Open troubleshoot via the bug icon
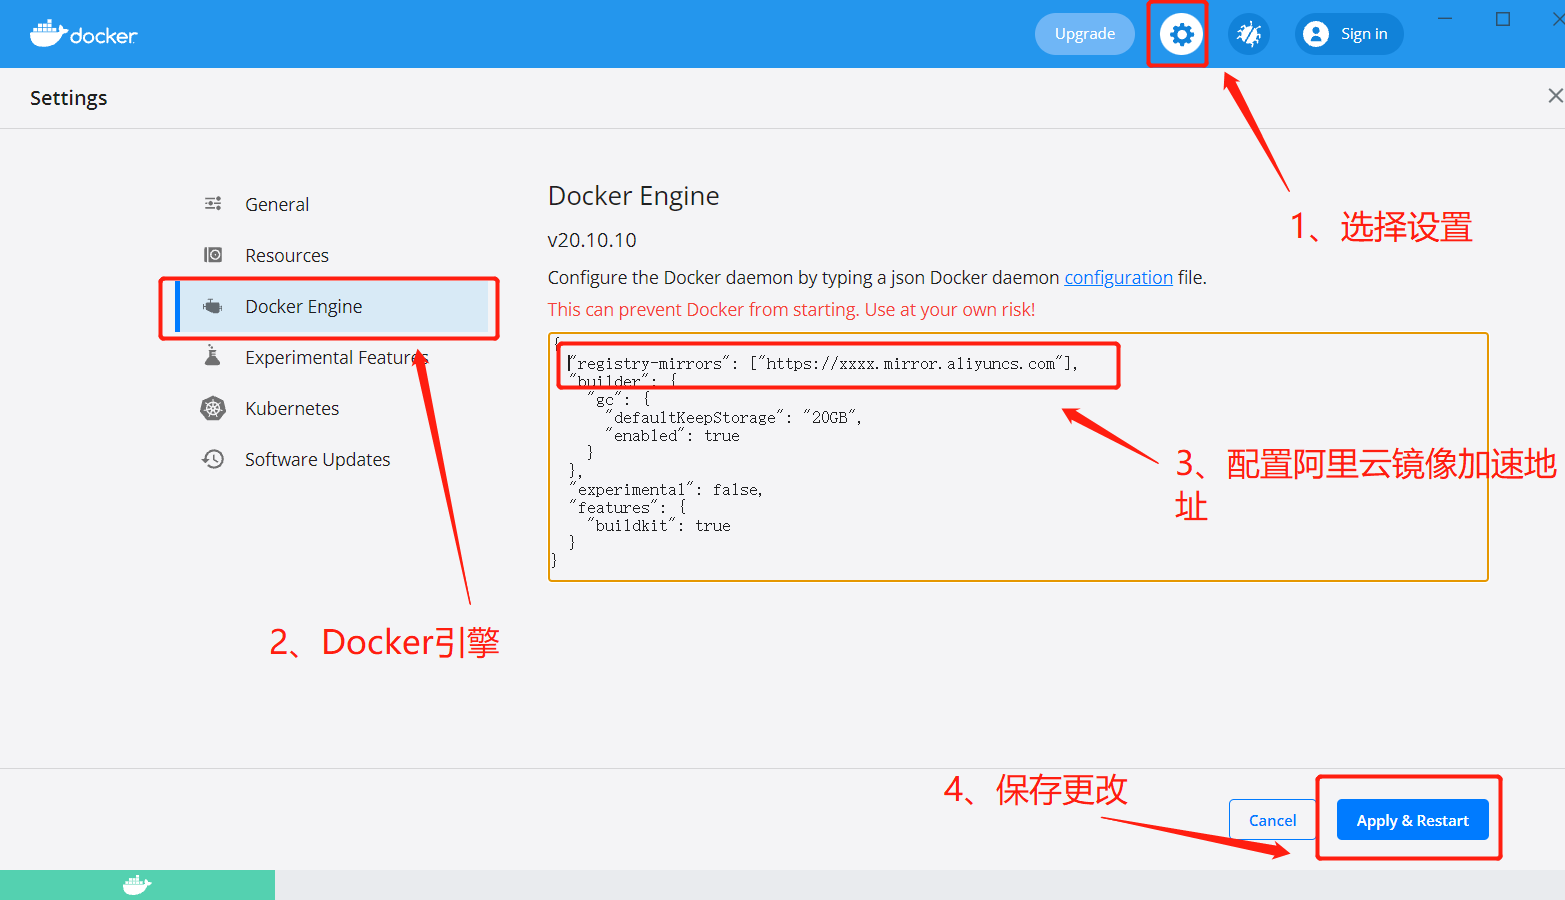The image size is (1565, 900). point(1248,34)
